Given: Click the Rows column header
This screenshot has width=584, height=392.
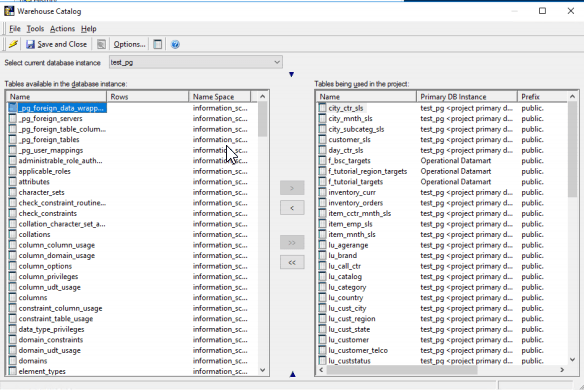Looking at the screenshot, I should click(x=147, y=97).
